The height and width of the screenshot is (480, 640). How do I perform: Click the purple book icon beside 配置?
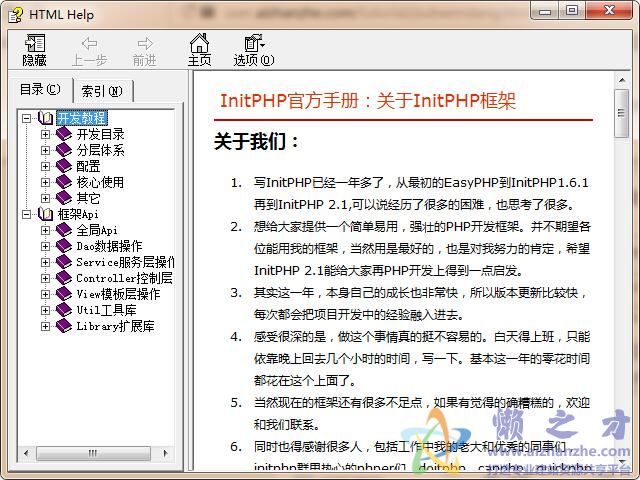pos(64,166)
